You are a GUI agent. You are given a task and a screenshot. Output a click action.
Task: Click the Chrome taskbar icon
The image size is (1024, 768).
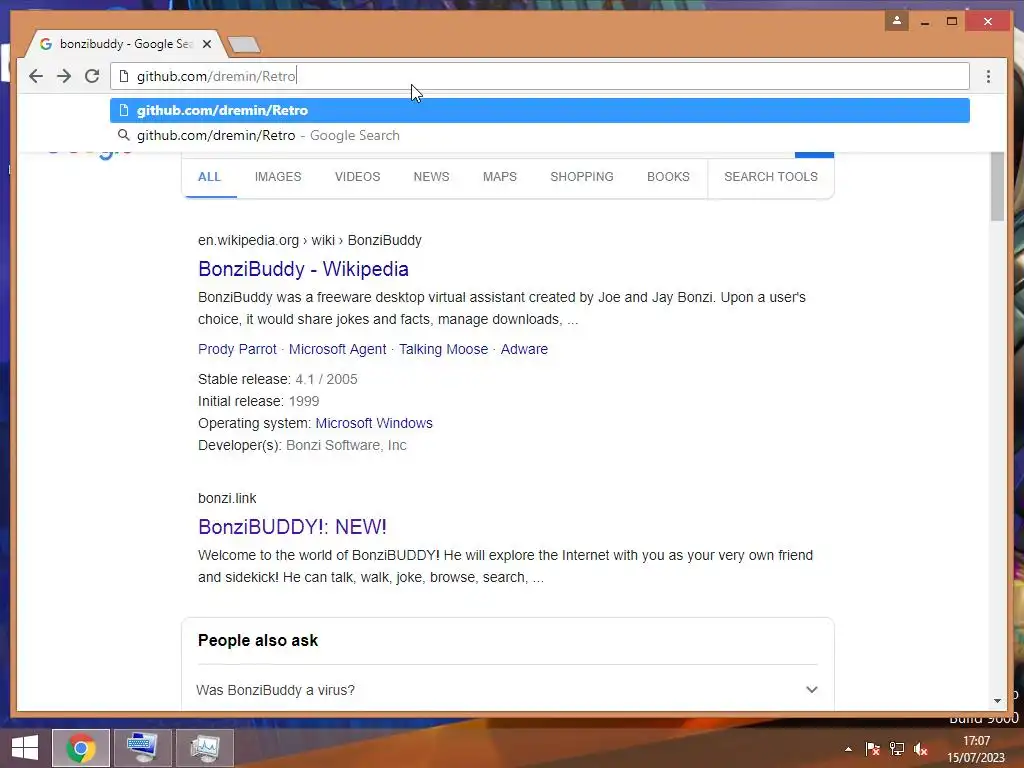(81, 748)
